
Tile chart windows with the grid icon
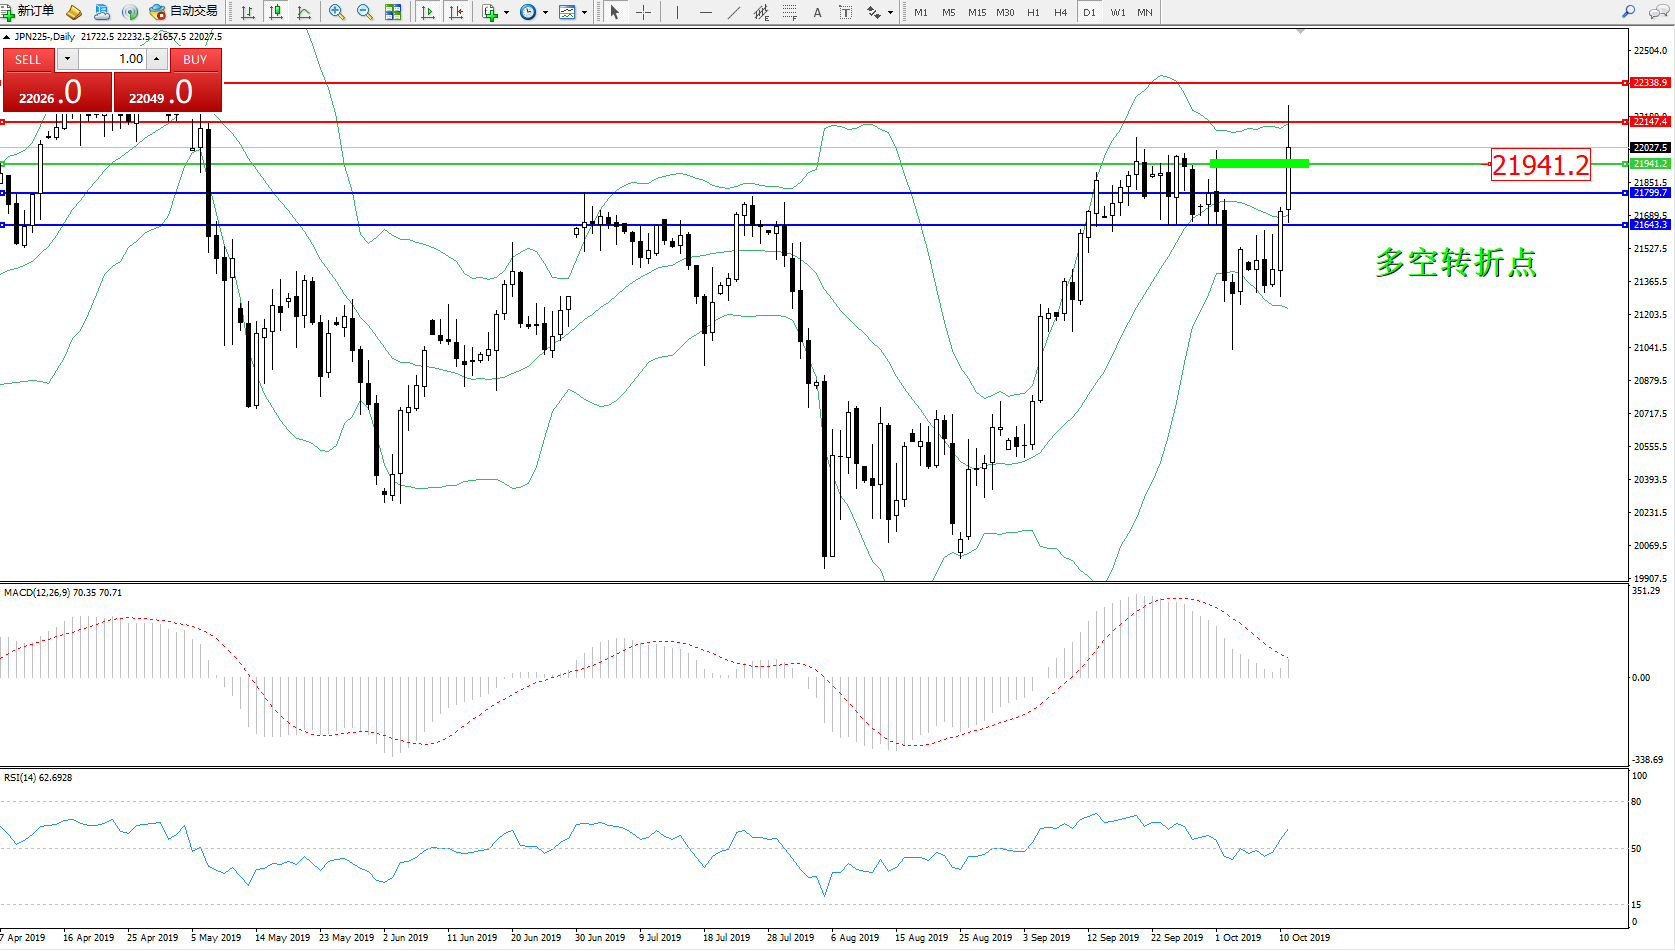click(x=393, y=12)
